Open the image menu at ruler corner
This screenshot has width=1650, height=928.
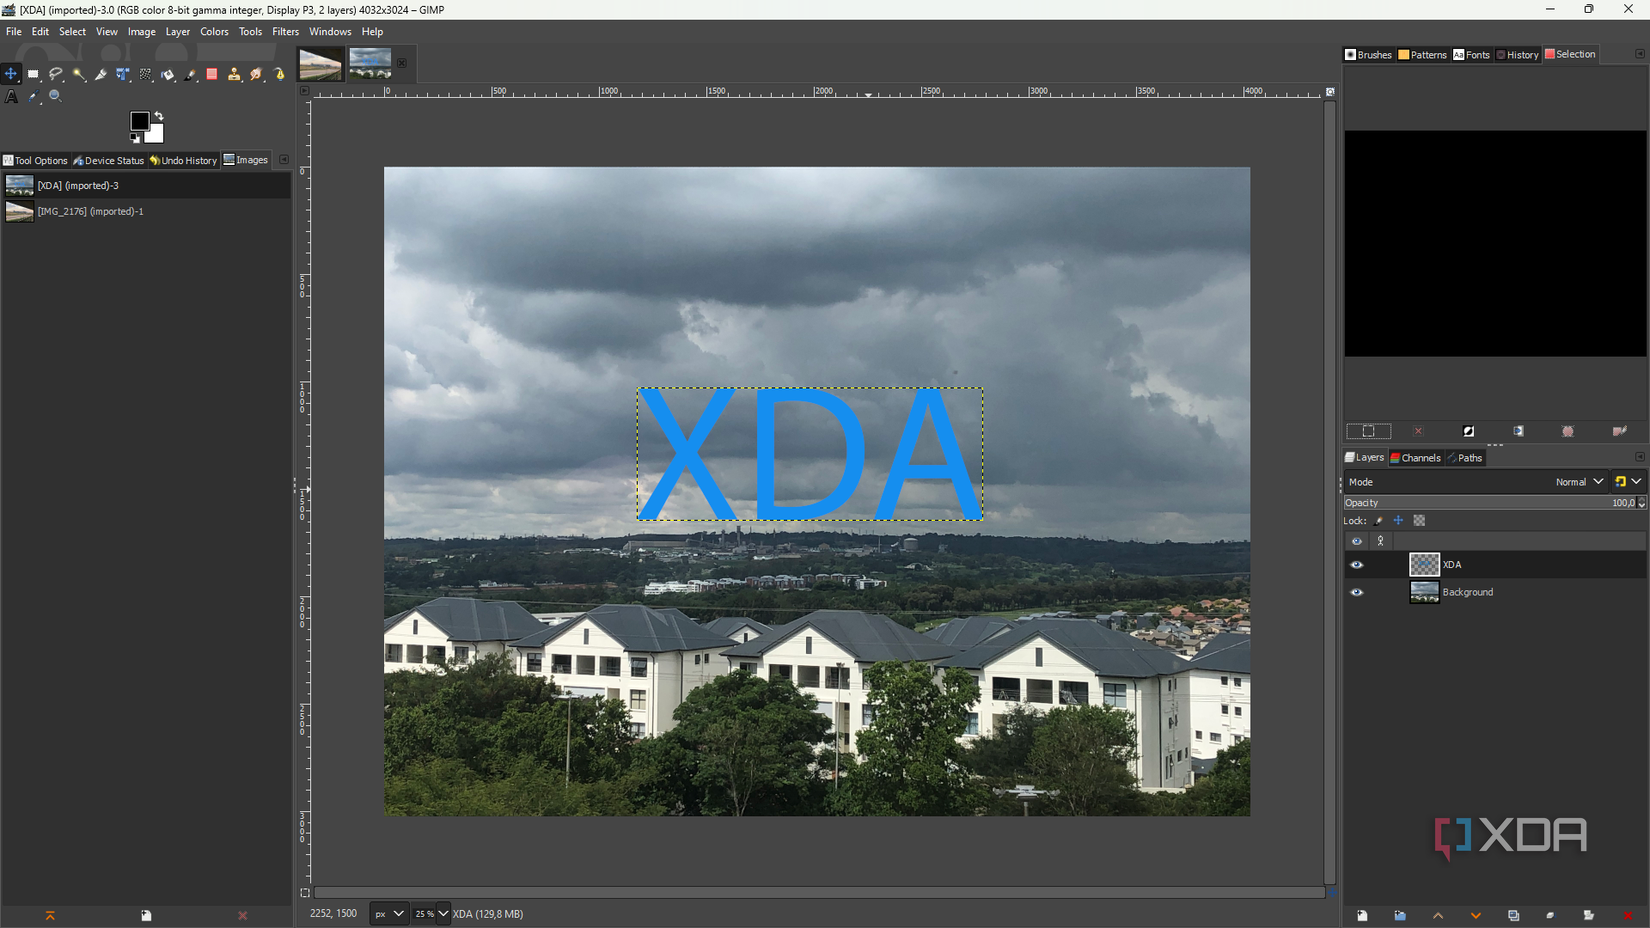pos(305,91)
